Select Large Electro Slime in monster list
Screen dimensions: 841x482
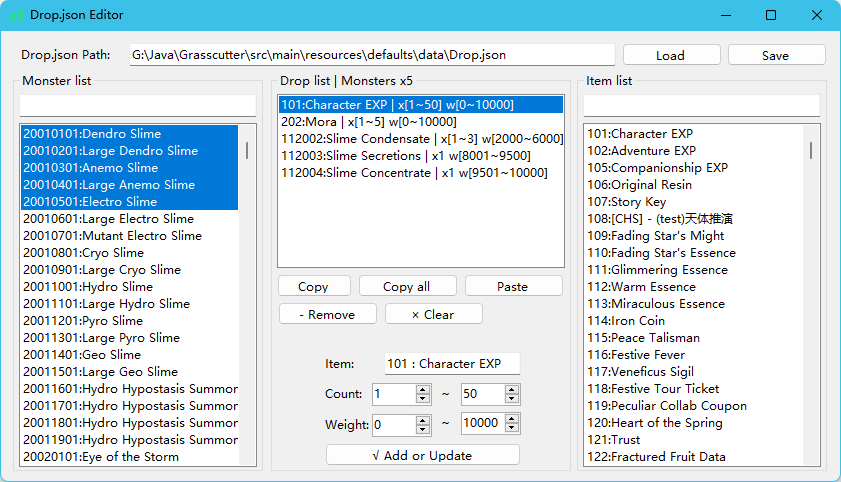(109, 219)
